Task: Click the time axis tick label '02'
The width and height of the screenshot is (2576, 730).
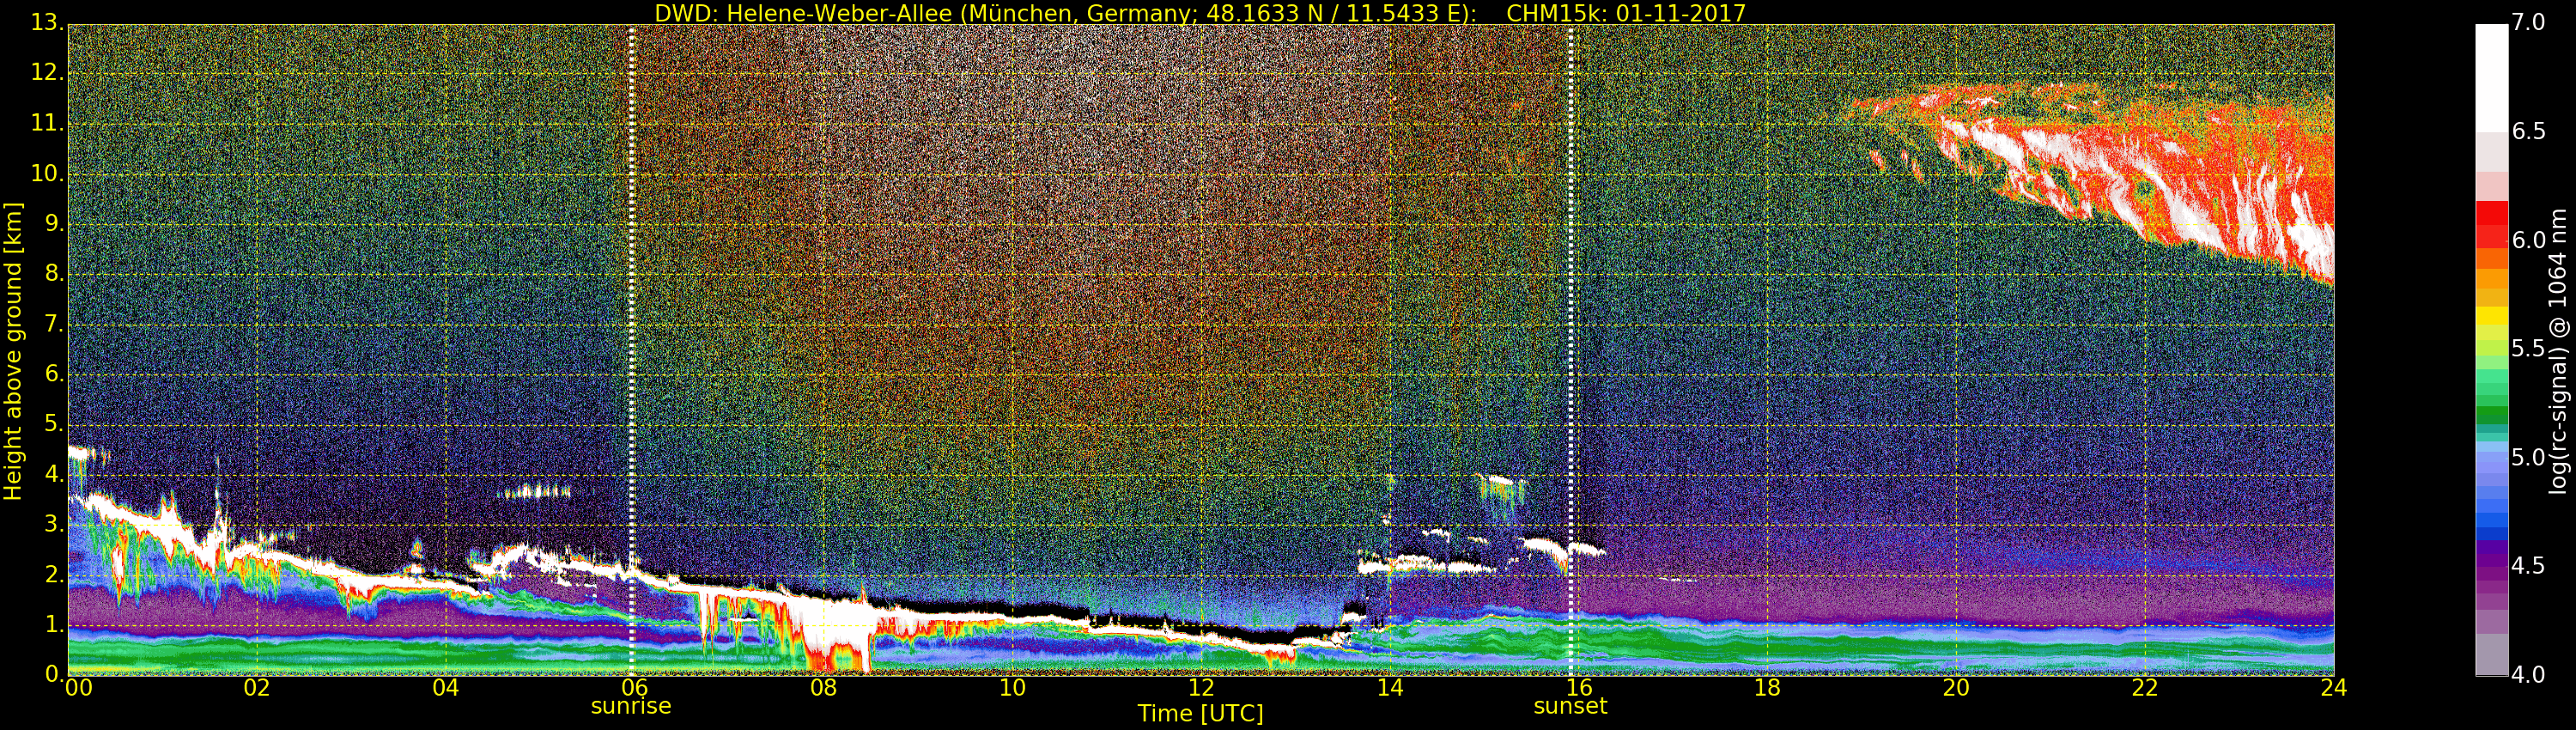Action: click(257, 688)
